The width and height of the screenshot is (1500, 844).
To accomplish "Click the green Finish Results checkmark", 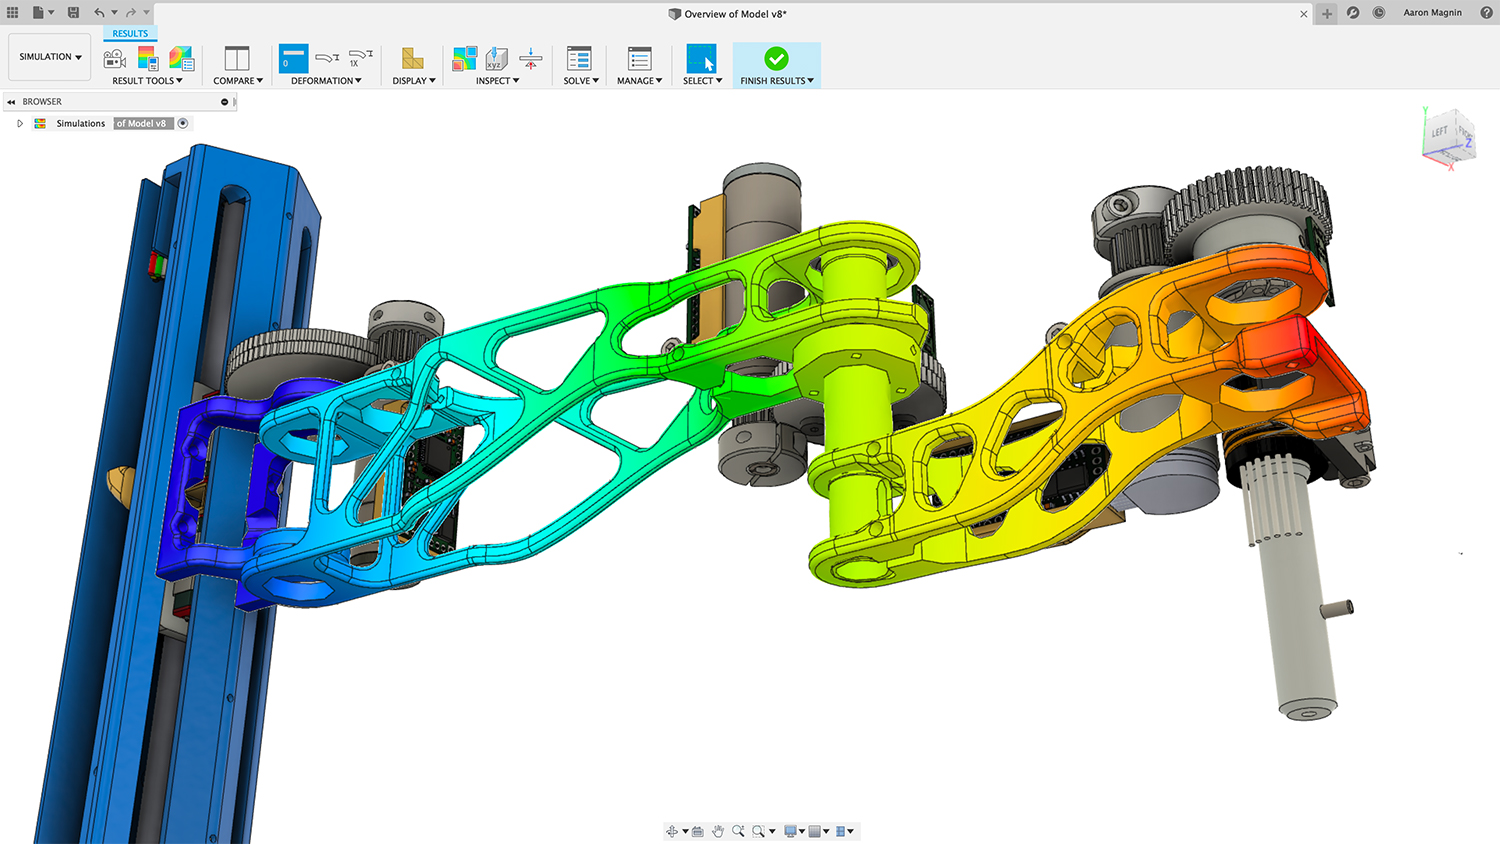I will pyautogui.click(x=776, y=58).
